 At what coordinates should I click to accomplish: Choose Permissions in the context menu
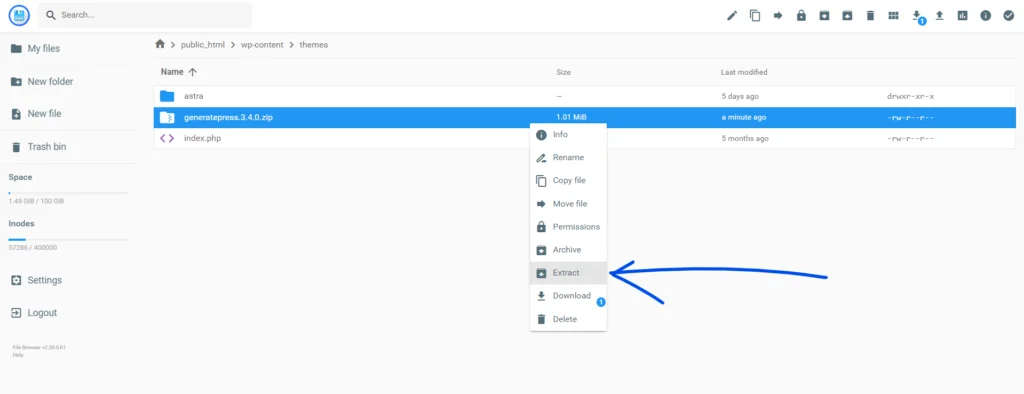tap(568, 227)
